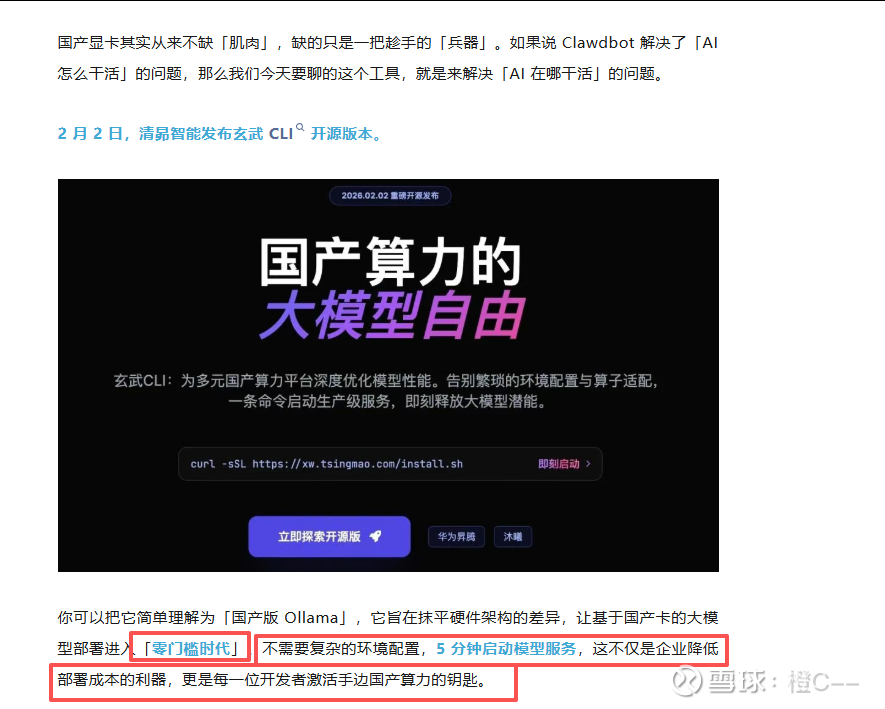Click the 2026.02.02 重磅开源发布 badge
The width and height of the screenshot is (885, 709).
(390, 196)
